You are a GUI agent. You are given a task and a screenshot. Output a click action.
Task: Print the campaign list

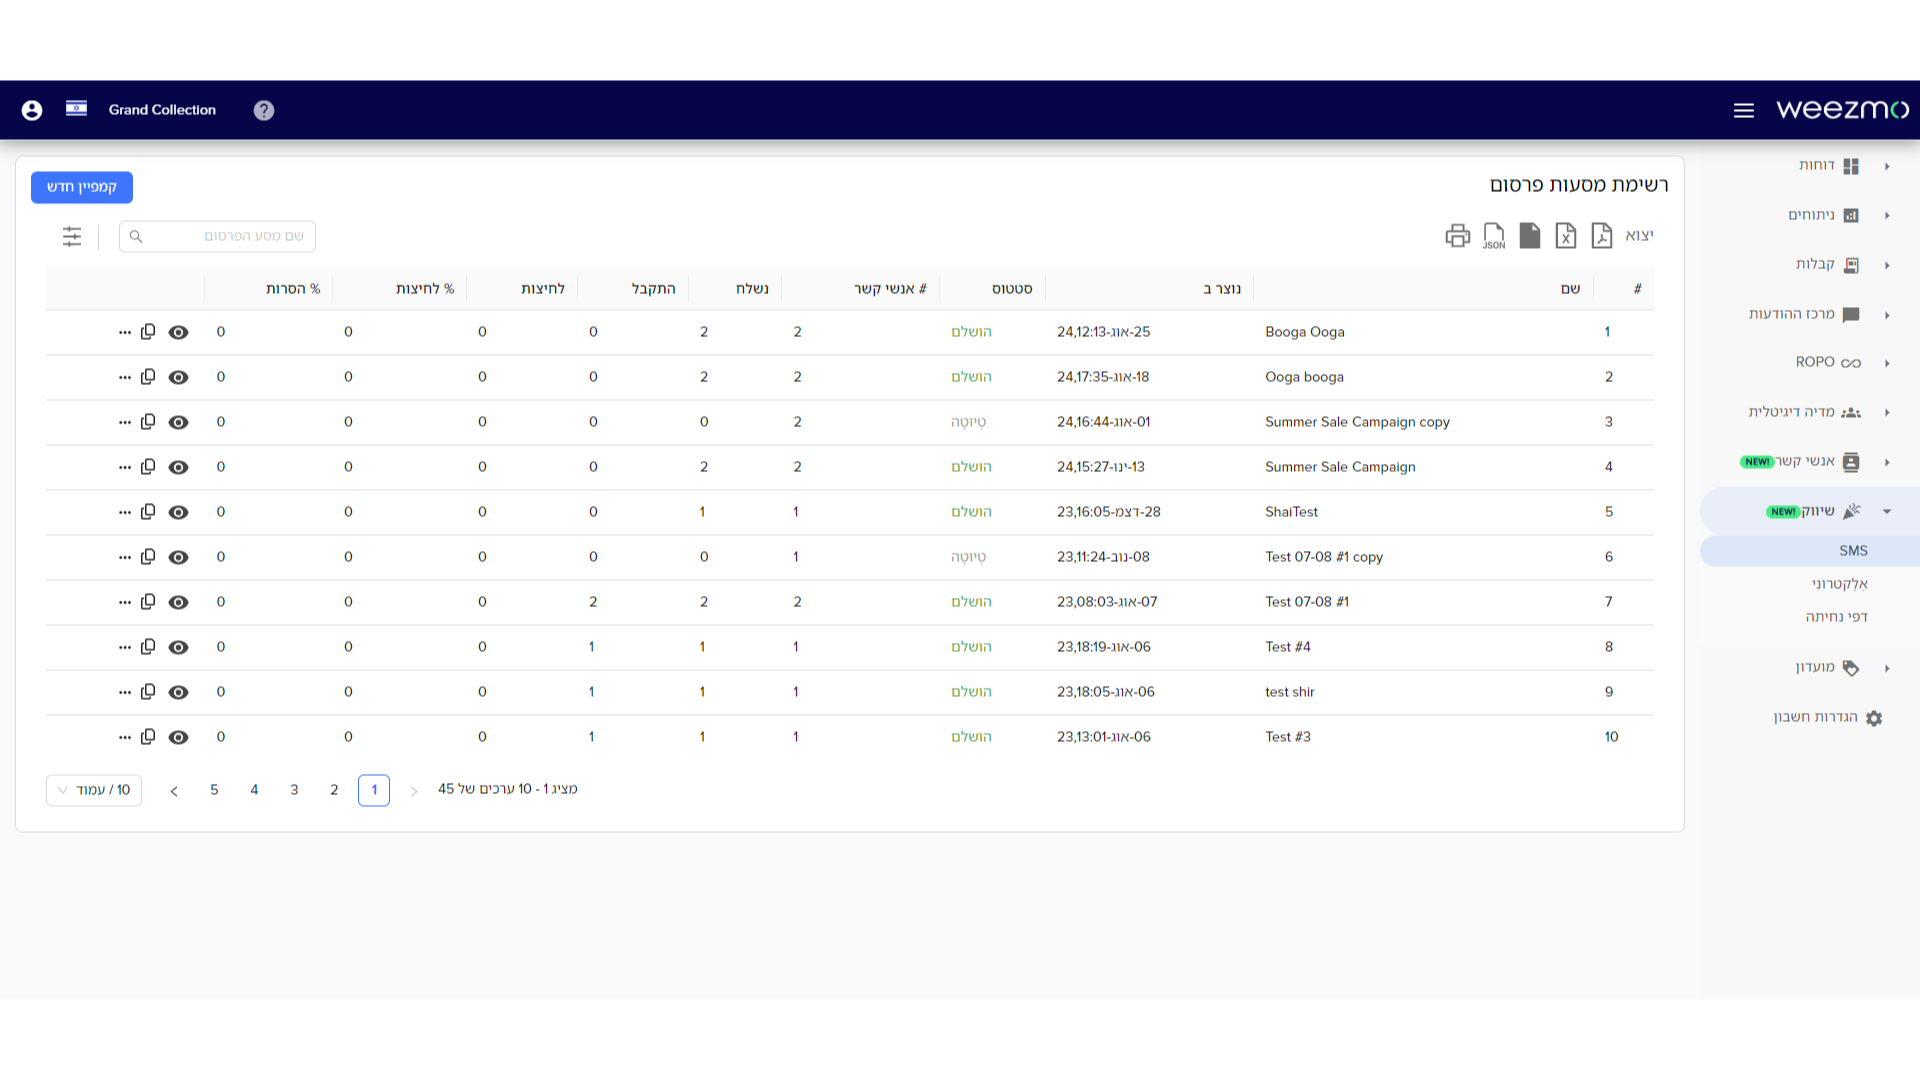tap(1458, 236)
